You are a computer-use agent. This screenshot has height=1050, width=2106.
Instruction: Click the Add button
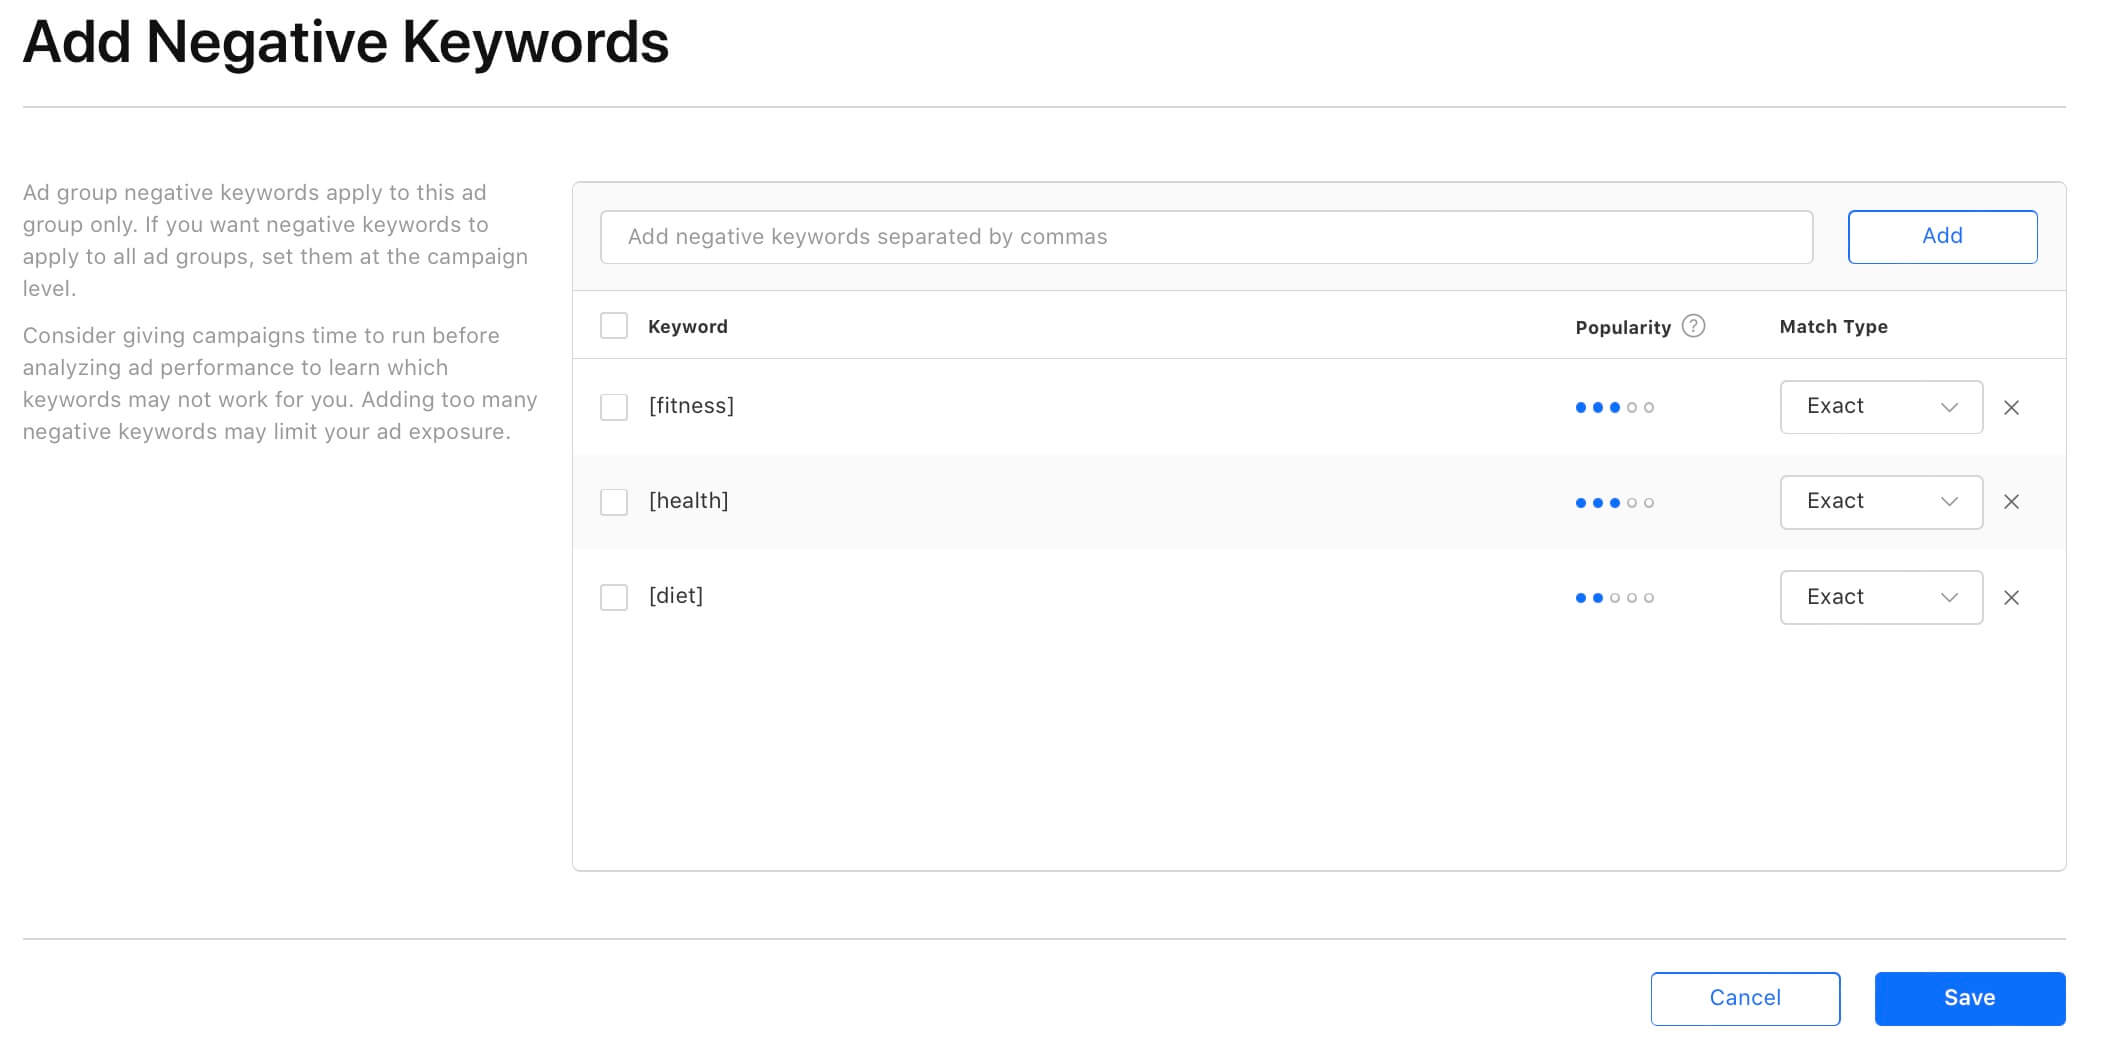(x=1942, y=236)
